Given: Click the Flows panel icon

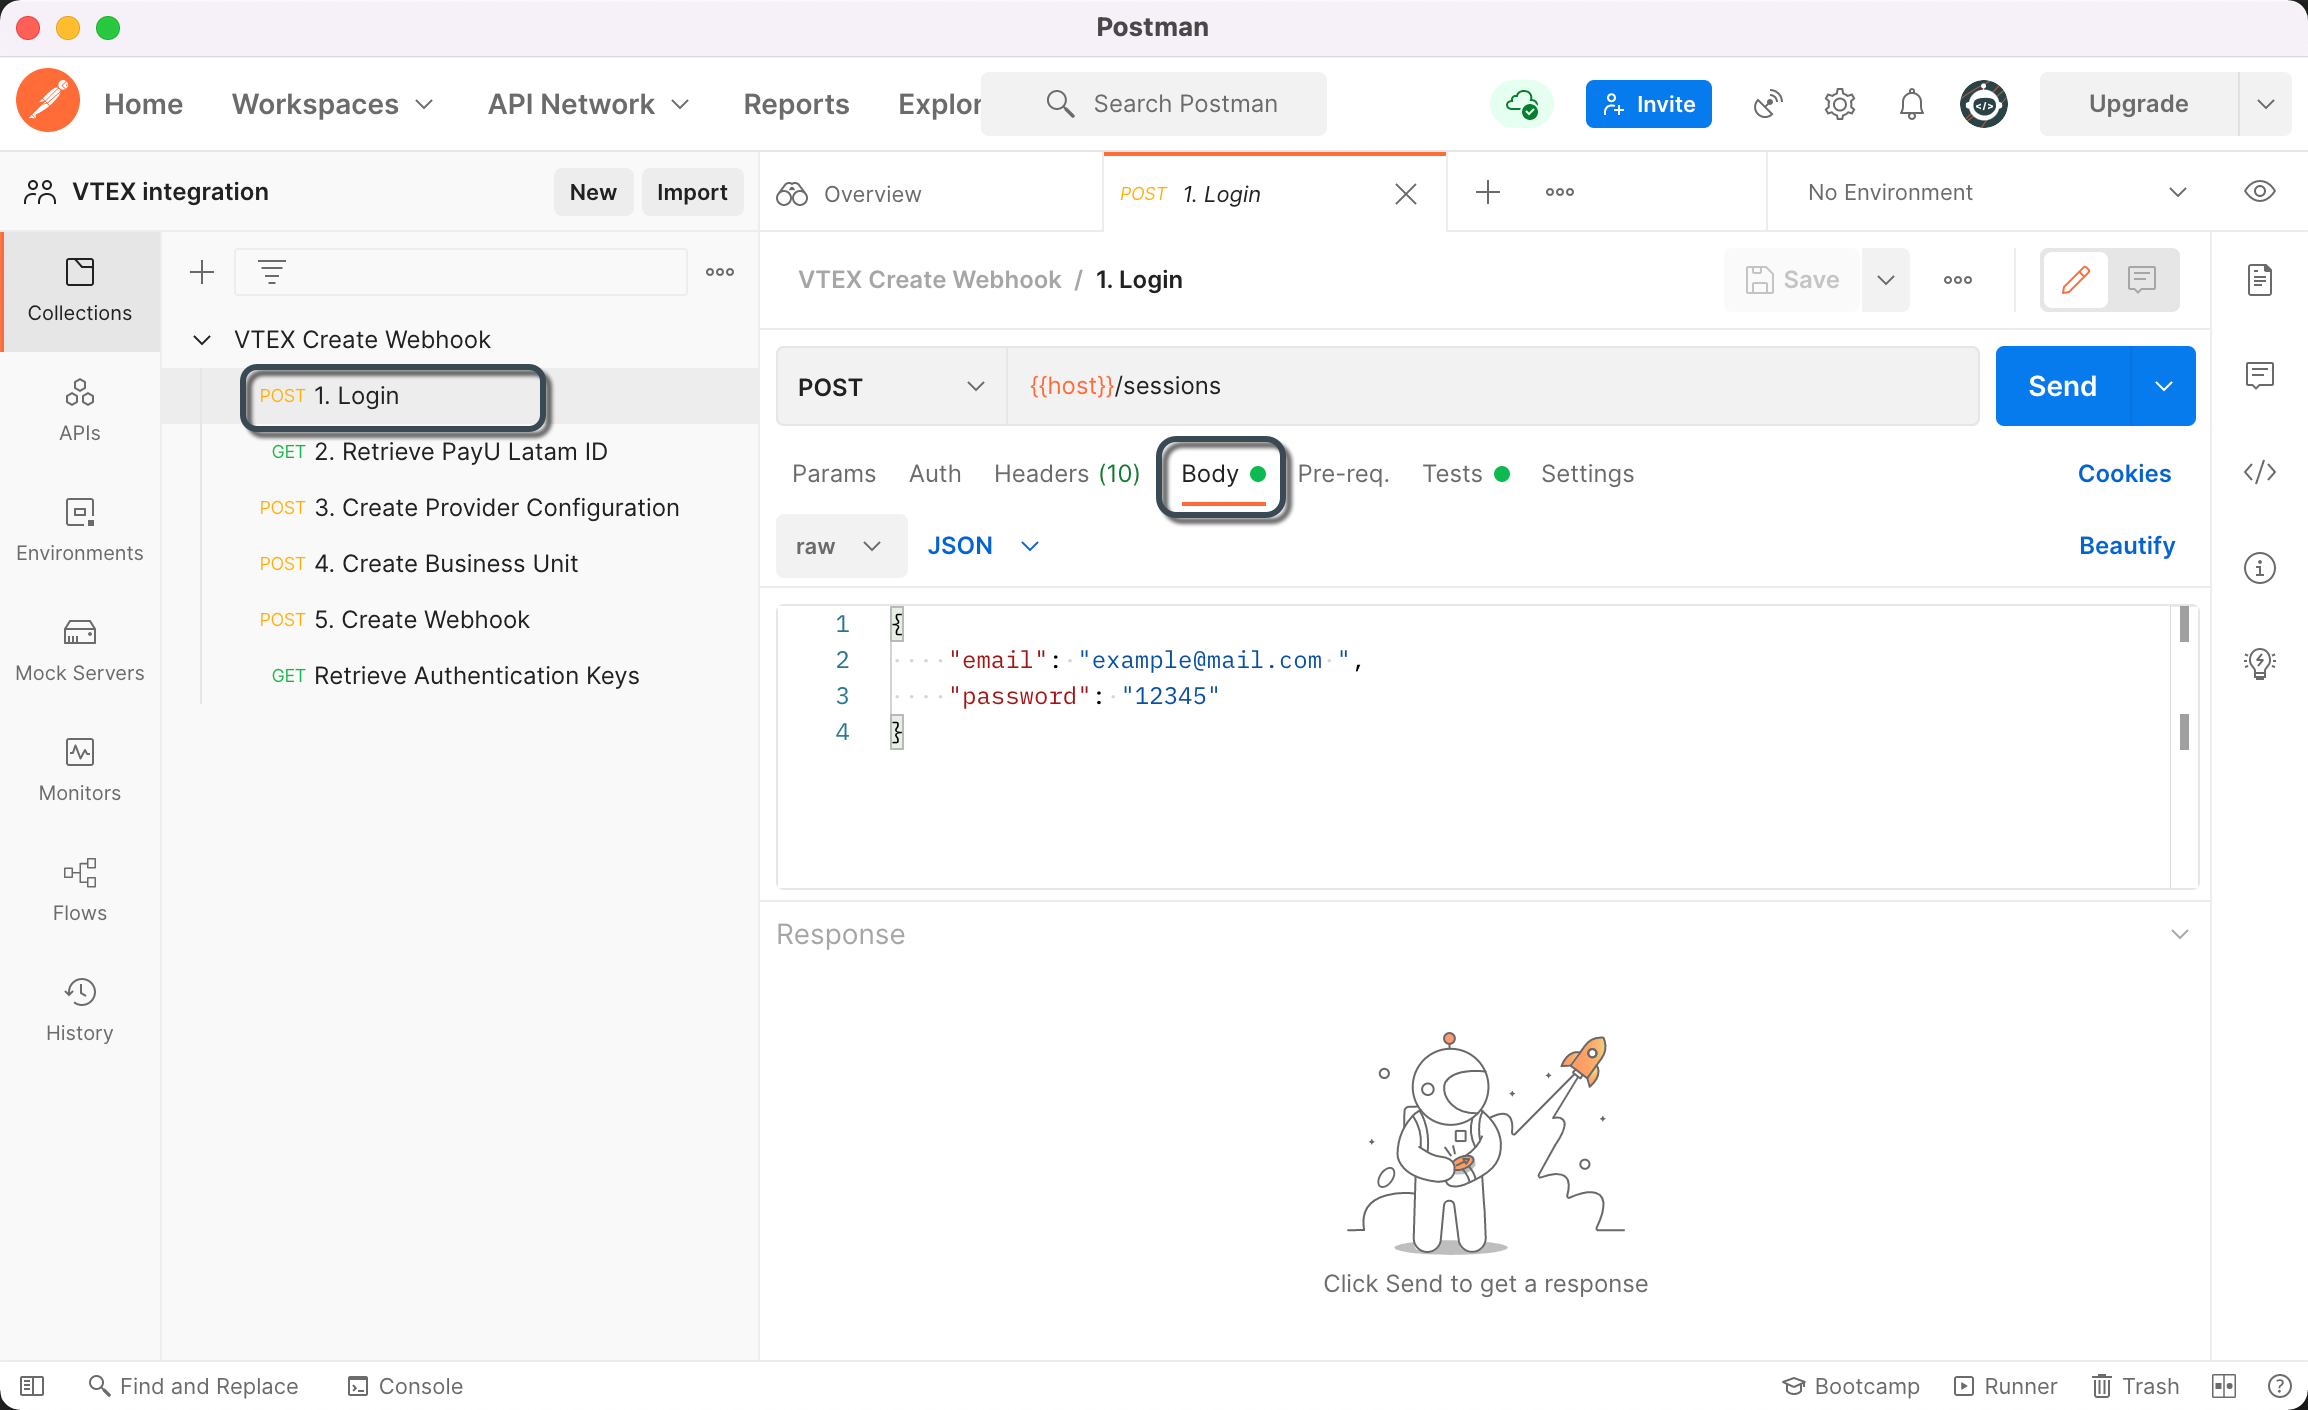Looking at the screenshot, I should [x=79, y=874].
